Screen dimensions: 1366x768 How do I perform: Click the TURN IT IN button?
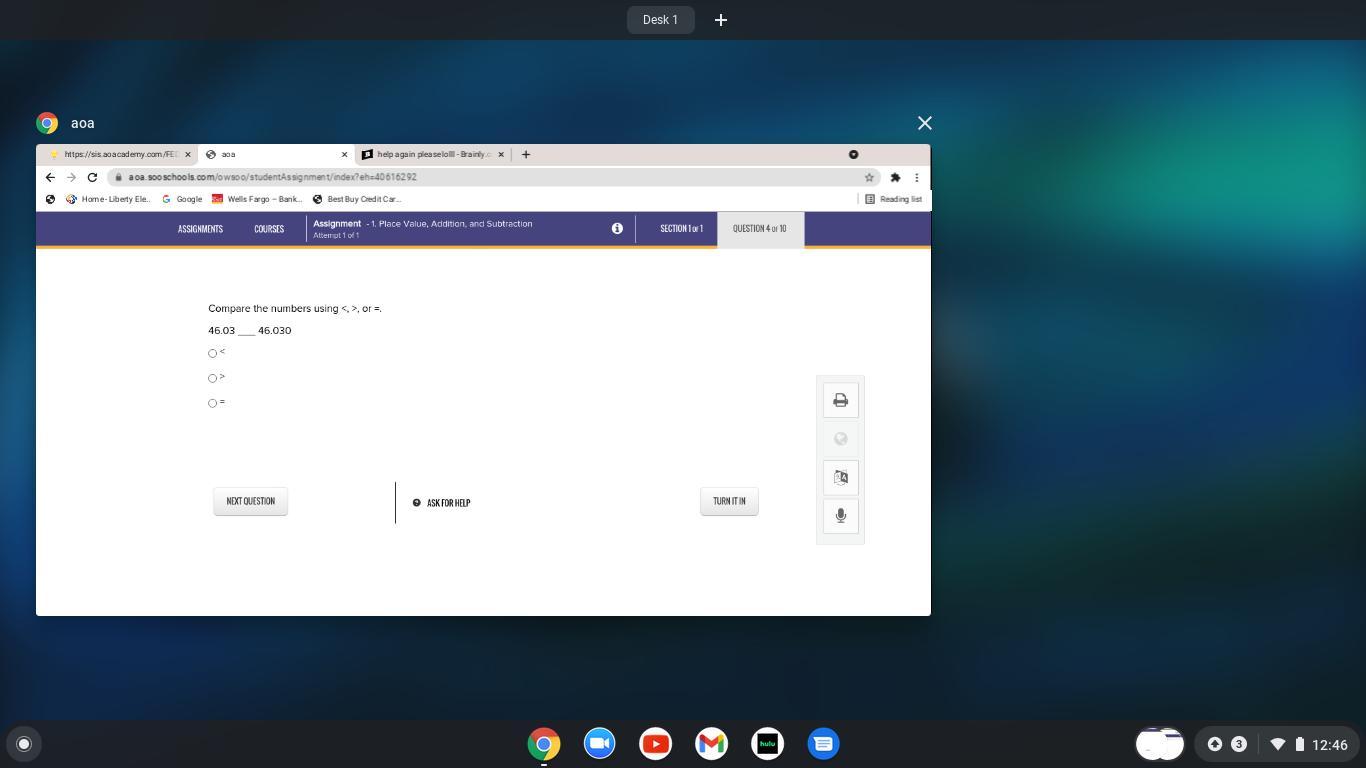(729, 501)
